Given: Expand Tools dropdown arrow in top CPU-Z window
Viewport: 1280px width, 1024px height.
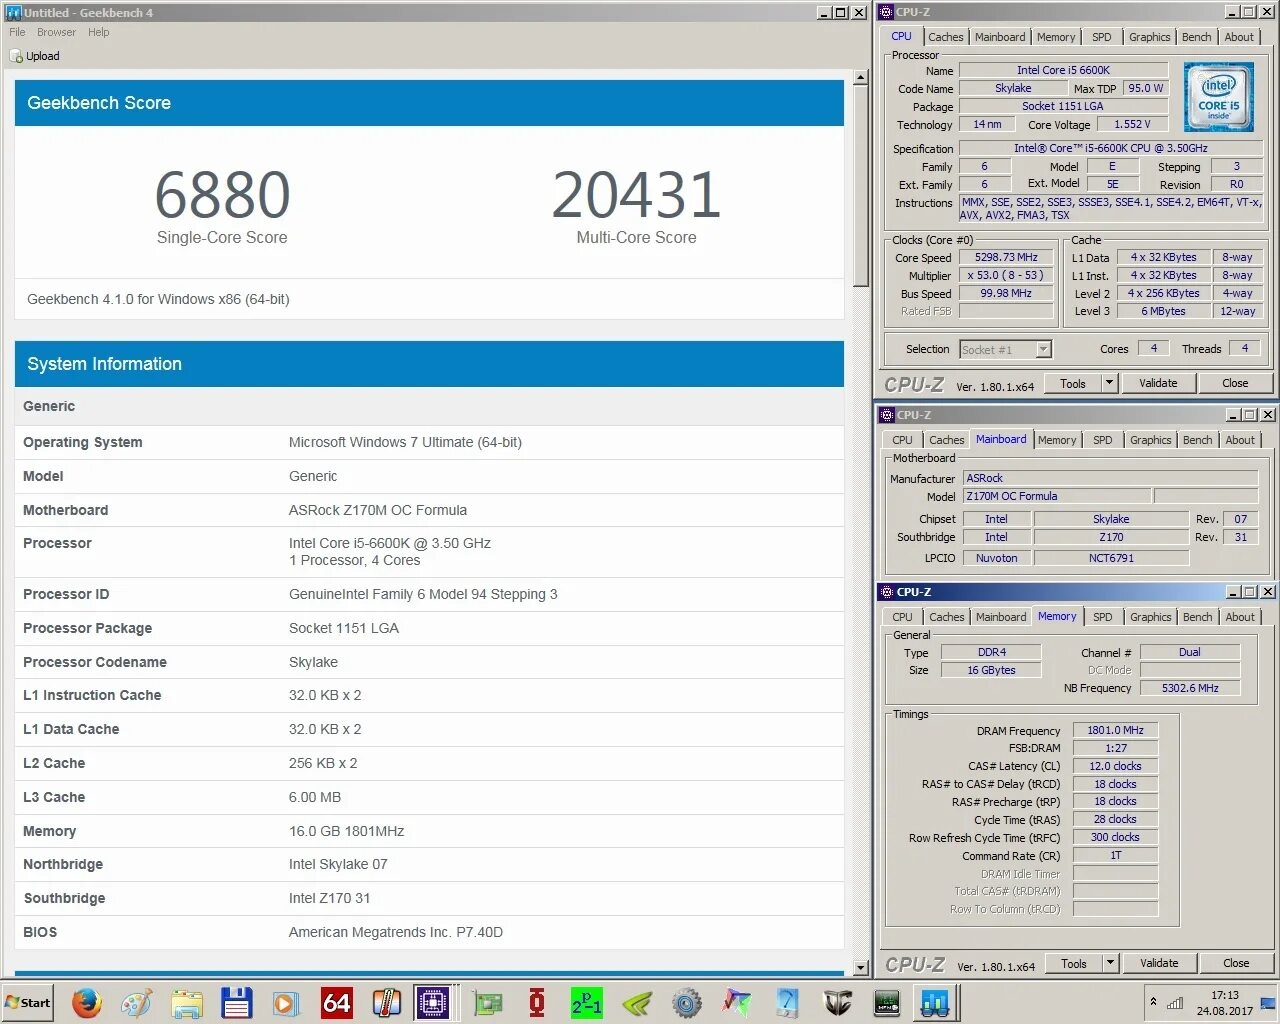Looking at the screenshot, I should (1109, 383).
